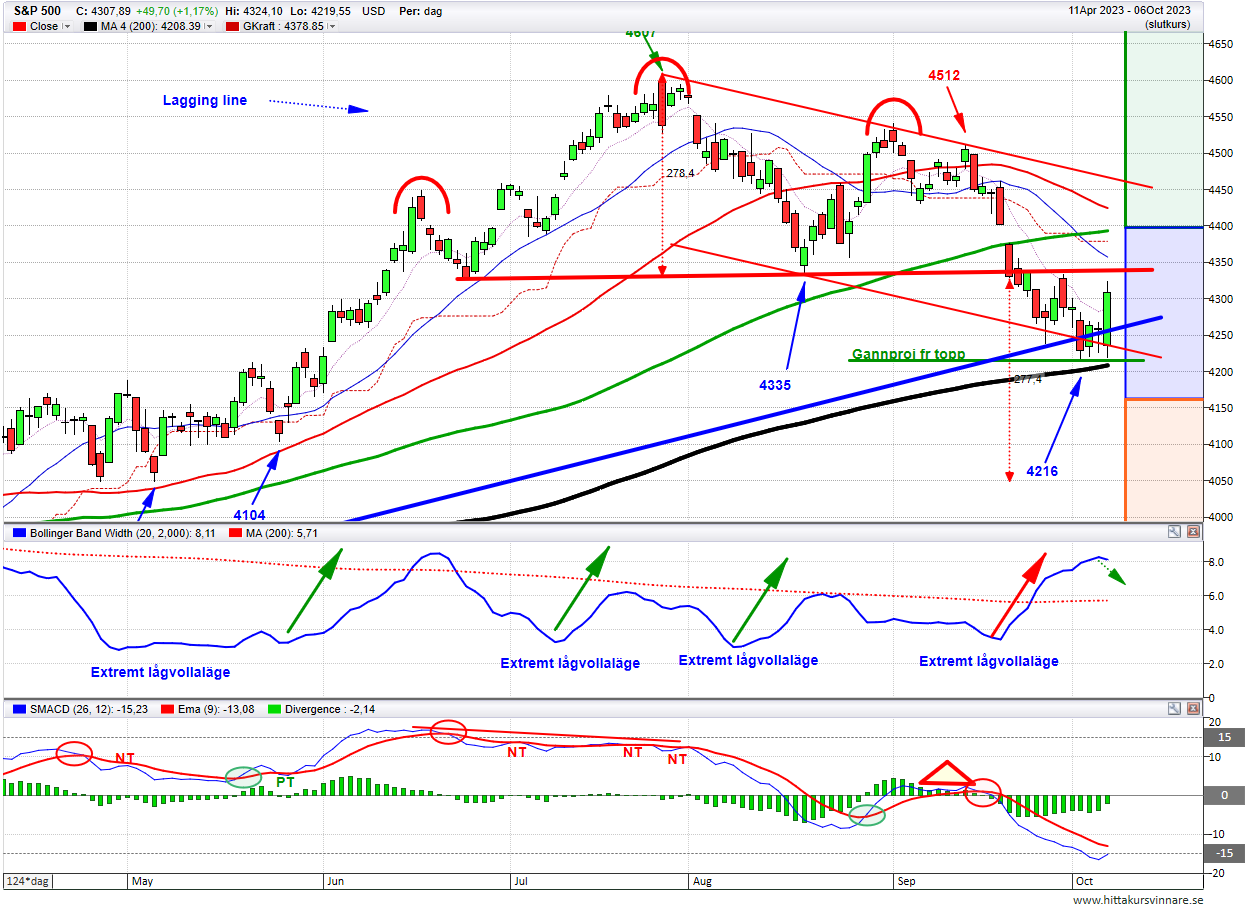Click the Jul label on time axis
The width and height of the screenshot is (1248, 905).
tap(520, 882)
